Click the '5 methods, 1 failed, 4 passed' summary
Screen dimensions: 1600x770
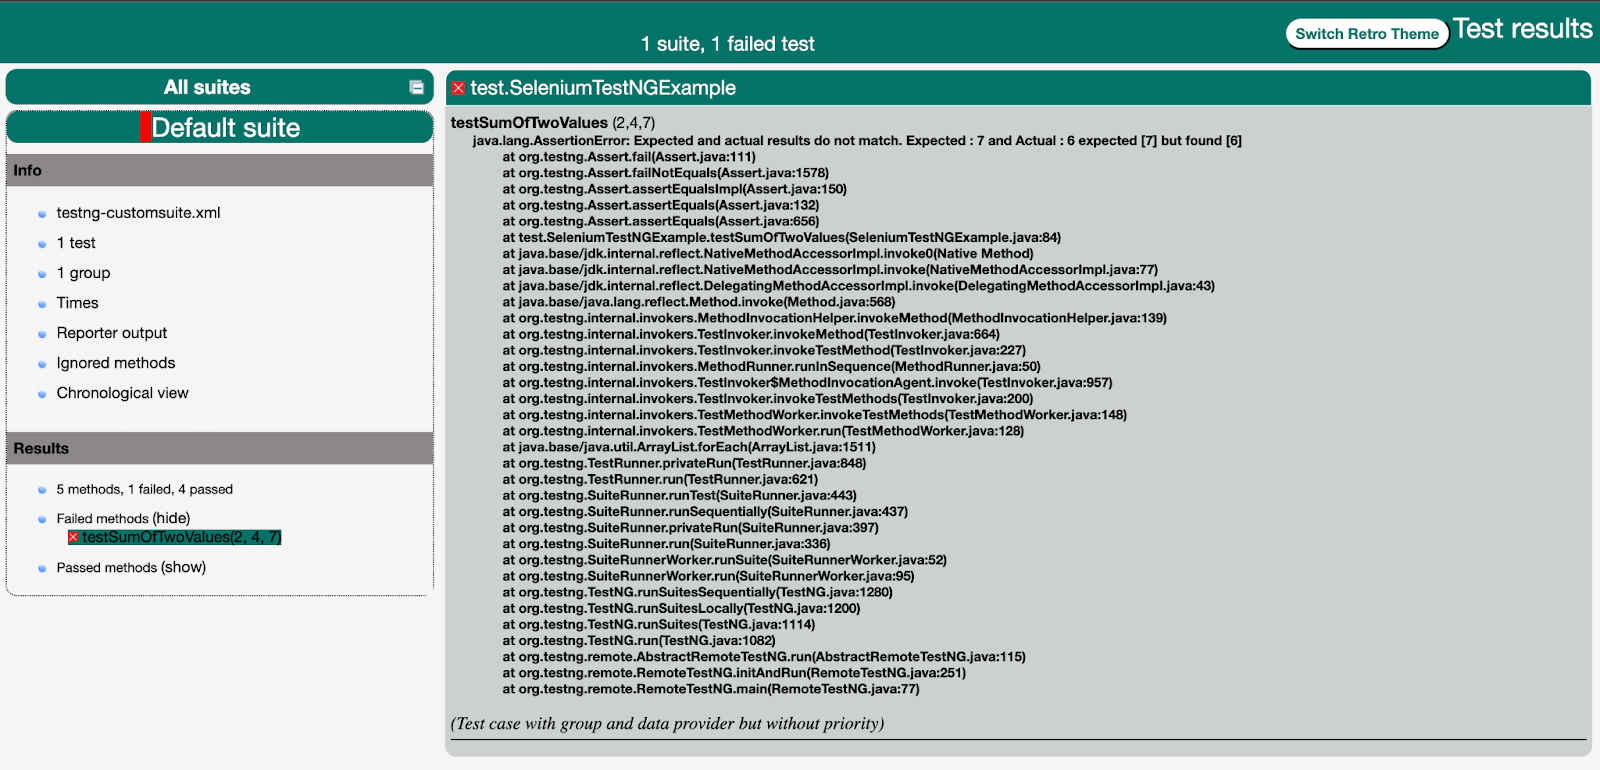click(144, 489)
